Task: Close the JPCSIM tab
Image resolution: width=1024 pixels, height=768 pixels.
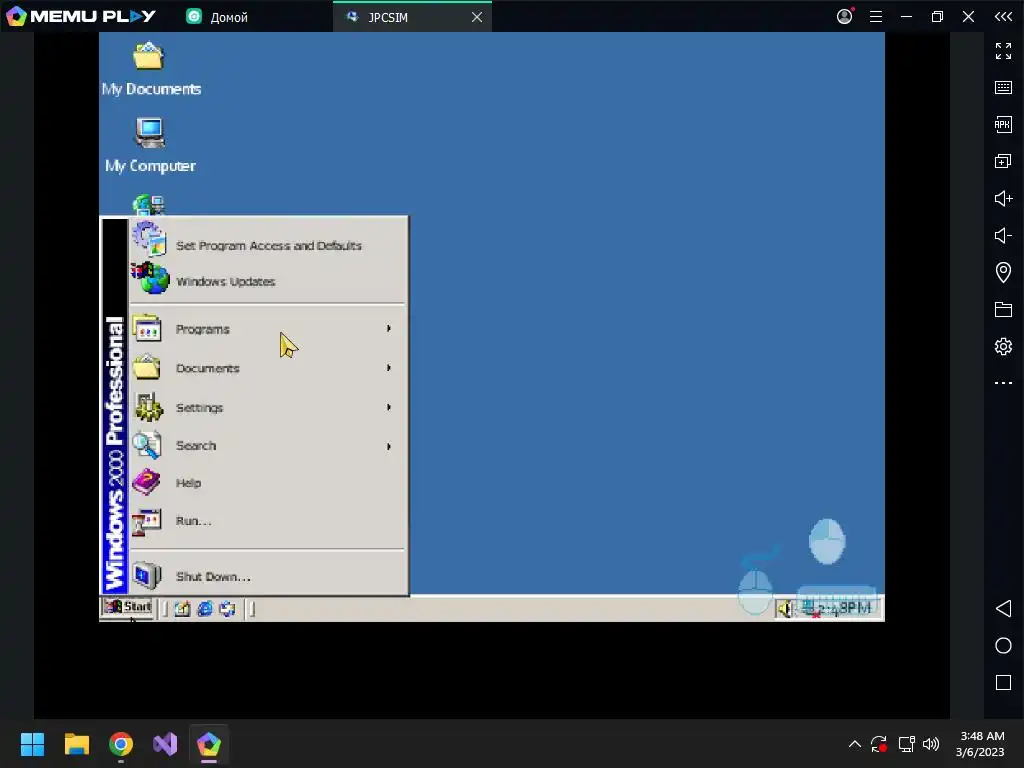Action: coord(477,17)
